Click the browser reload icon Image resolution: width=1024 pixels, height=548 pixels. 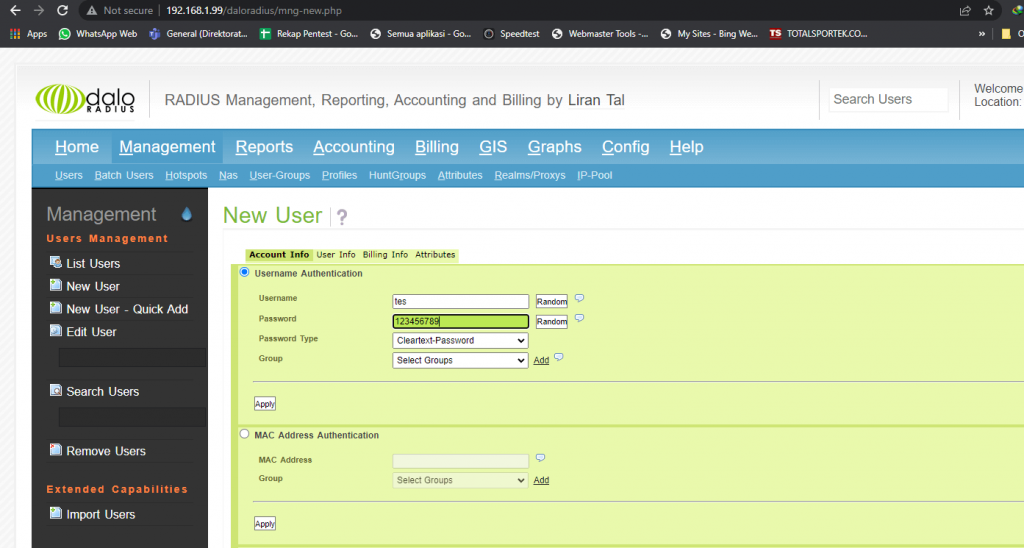pos(63,10)
